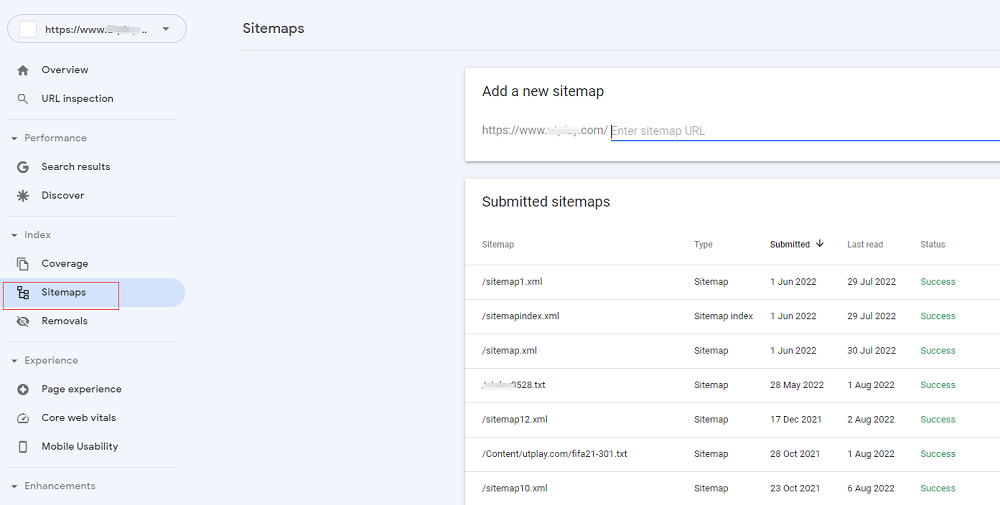The height and width of the screenshot is (505, 1000).
Task: Open the fifa21-301.txt sitemap row
Action: click(x=732, y=455)
